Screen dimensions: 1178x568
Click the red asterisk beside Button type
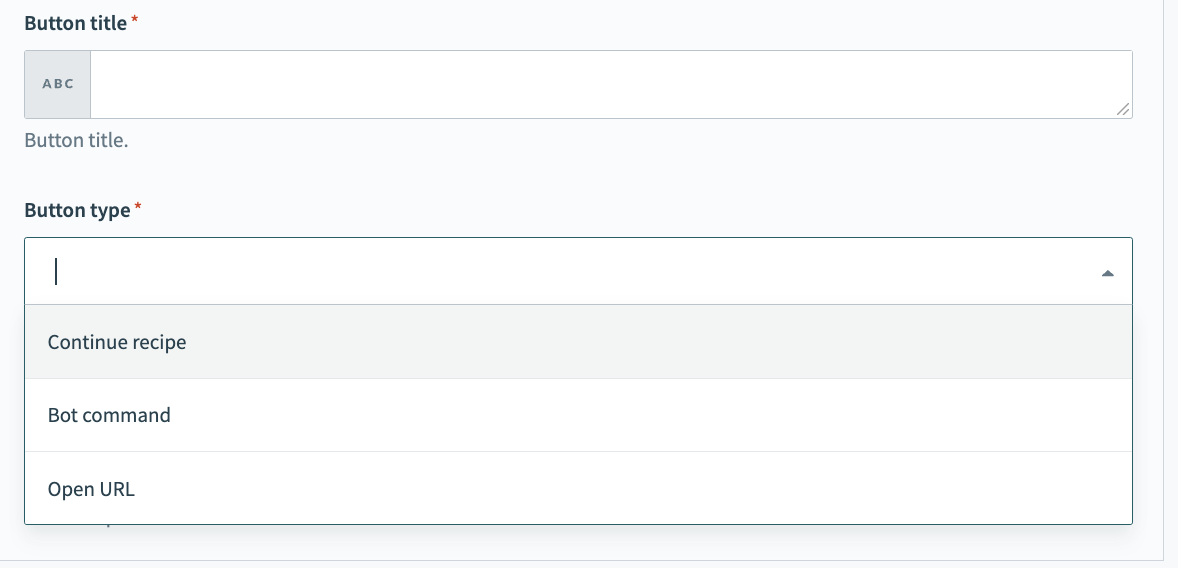point(138,208)
